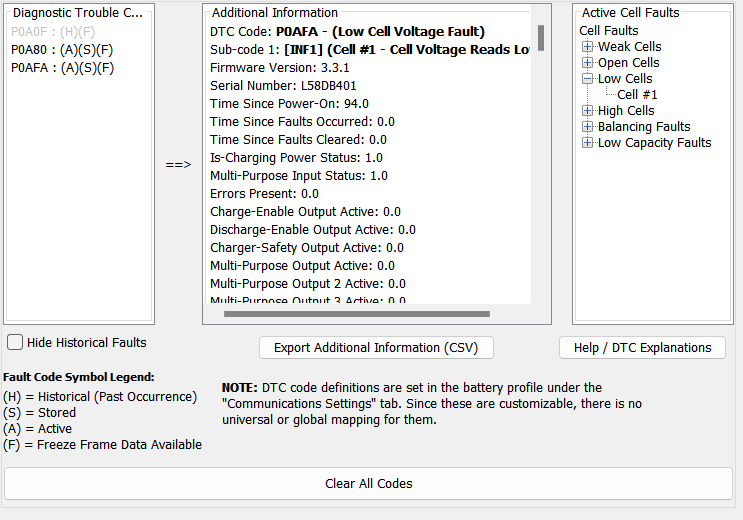Expand the High Cells tree node

tap(587, 111)
